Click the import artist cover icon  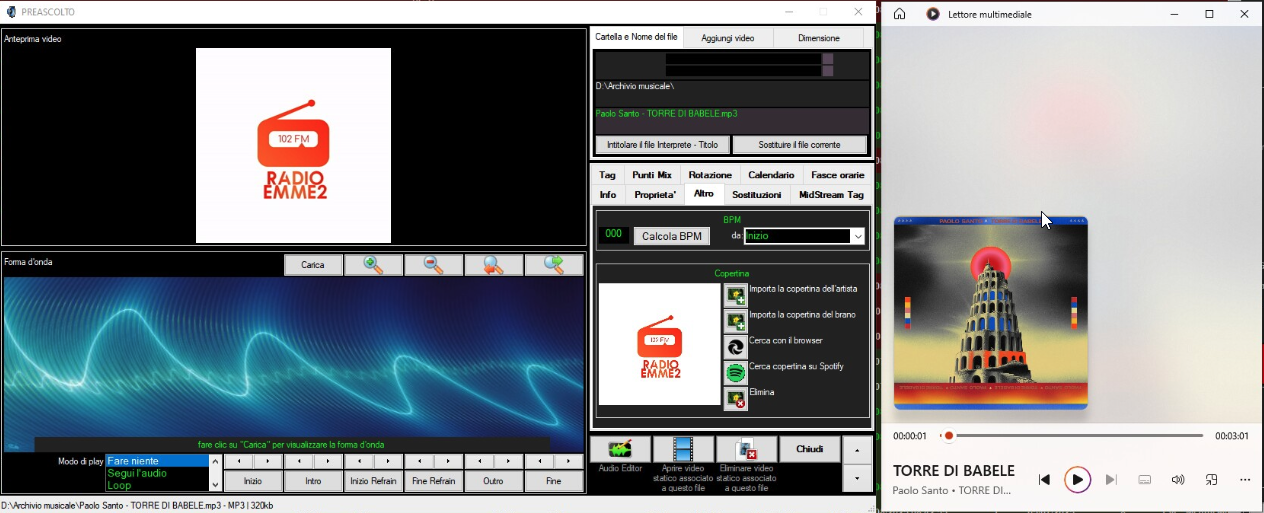pos(735,295)
